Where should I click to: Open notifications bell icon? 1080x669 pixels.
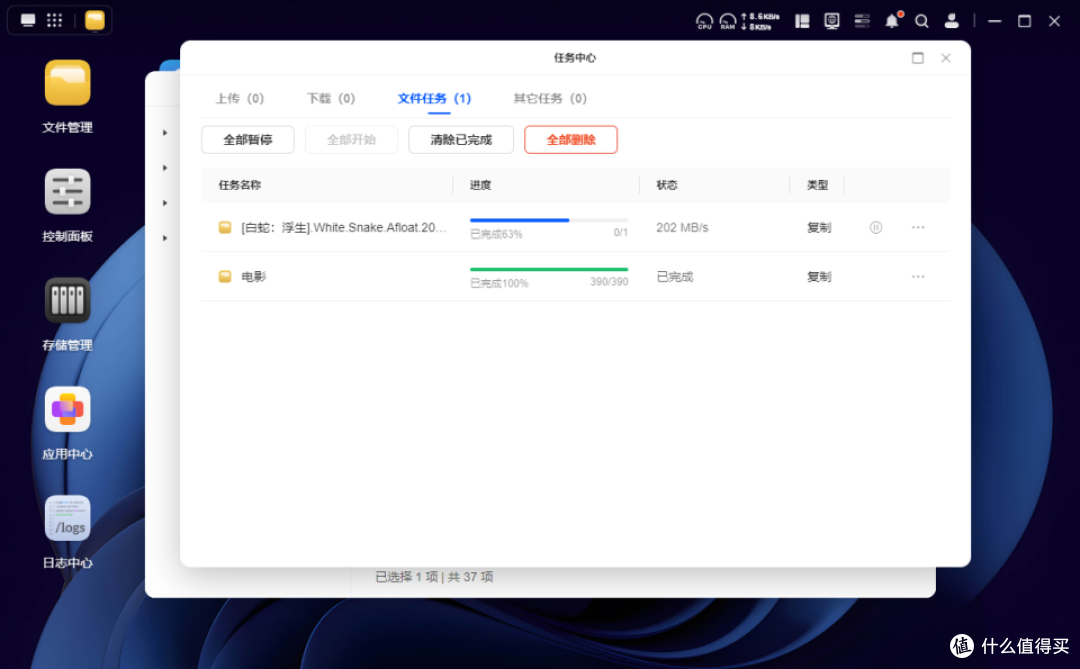tap(893, 21)
